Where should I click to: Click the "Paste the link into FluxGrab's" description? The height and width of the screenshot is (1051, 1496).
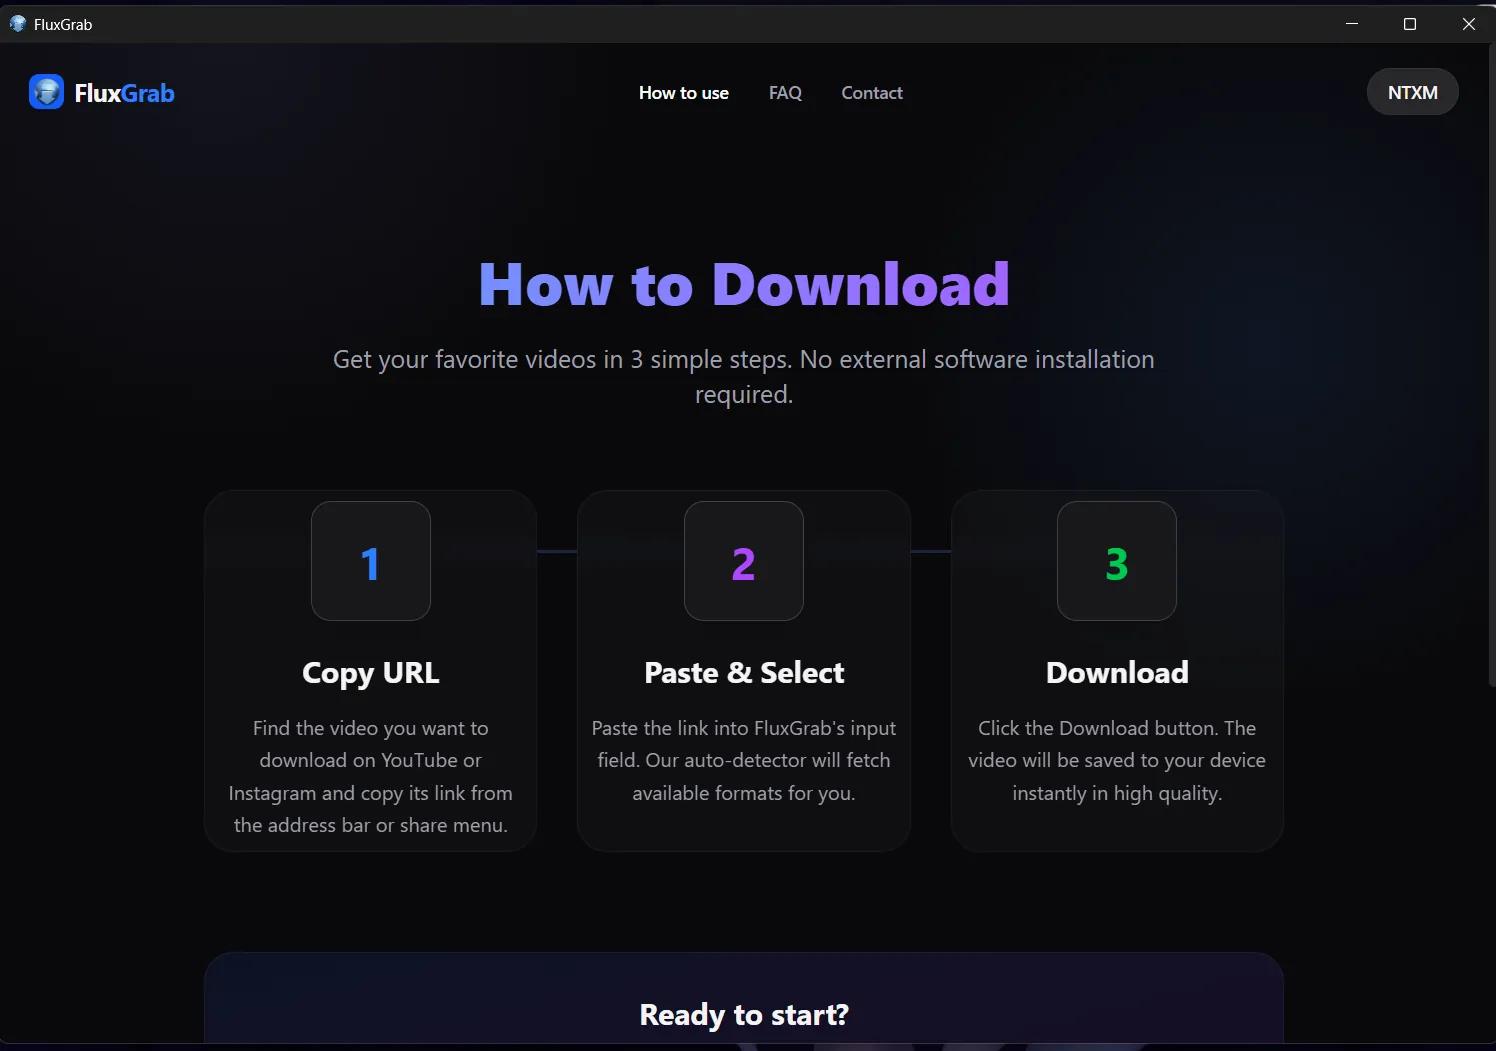744,761
